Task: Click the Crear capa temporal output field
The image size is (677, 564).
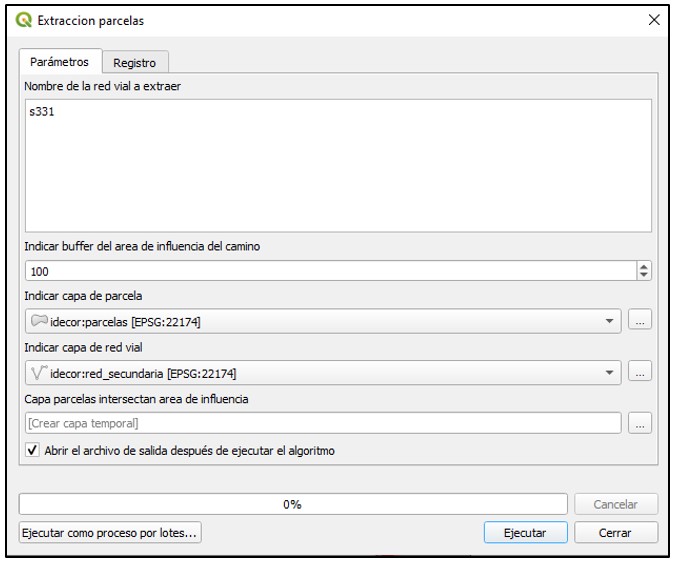Action: [323, 423]
